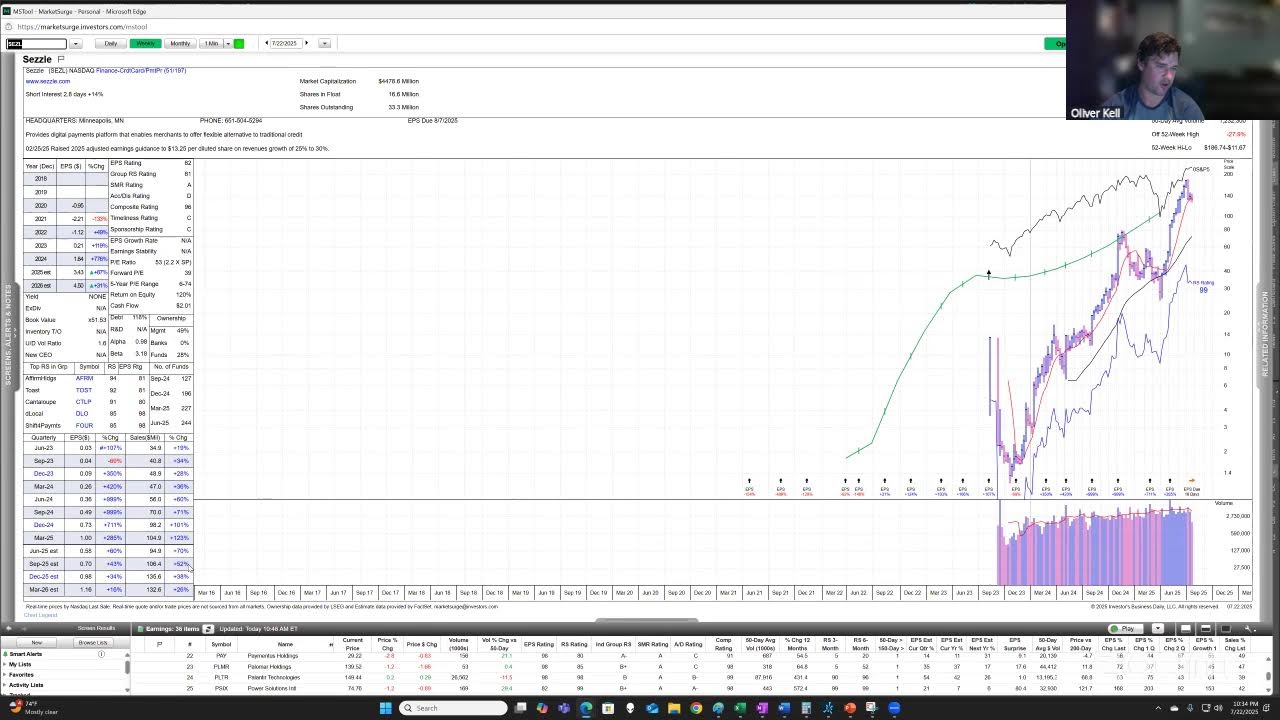This screenshot has height=720, width=1280.
Task: Sort list by the Current Price column header
Action: click(352, 644)
